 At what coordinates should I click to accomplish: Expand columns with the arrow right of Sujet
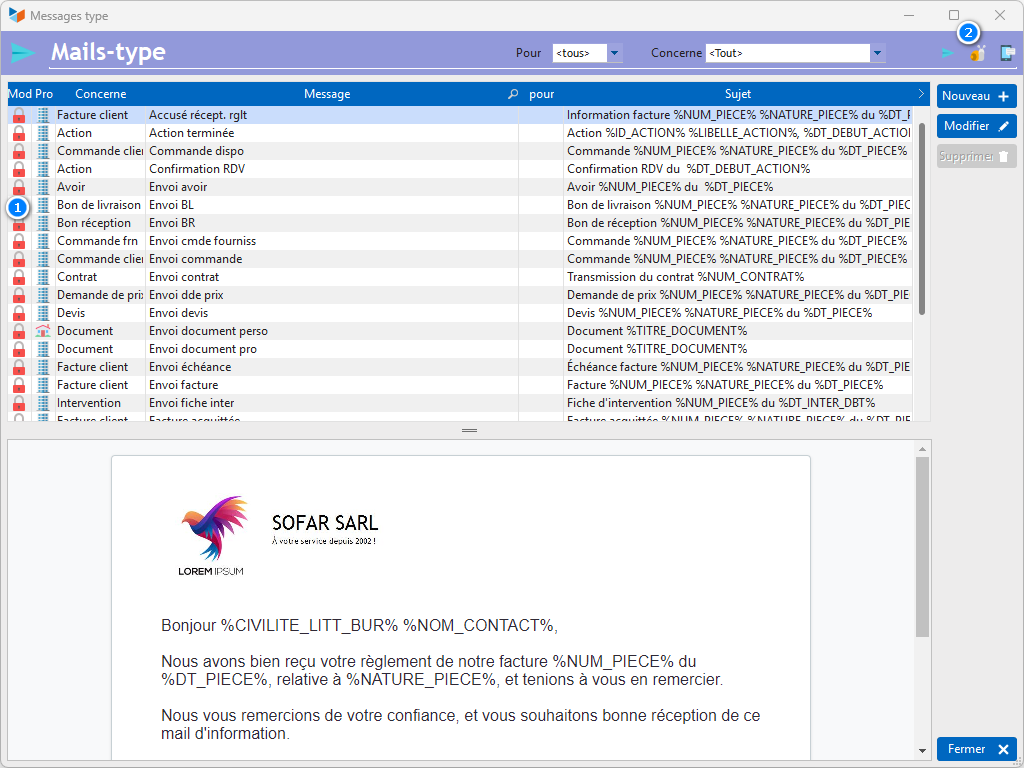pyautogui.click(x=921, y=94)
